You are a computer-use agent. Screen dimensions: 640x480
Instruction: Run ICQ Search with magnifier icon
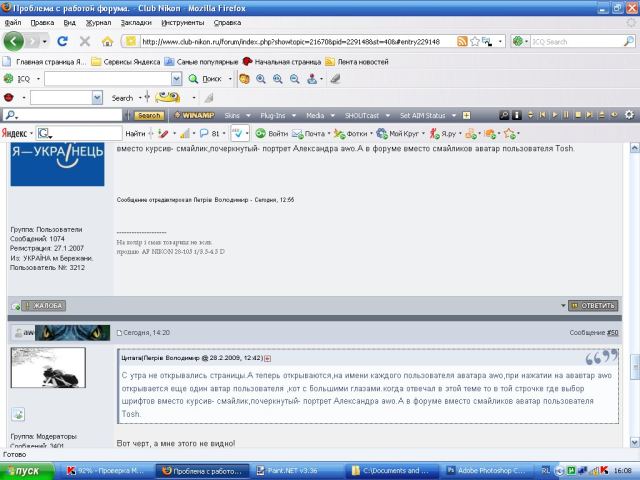(629, 41)
